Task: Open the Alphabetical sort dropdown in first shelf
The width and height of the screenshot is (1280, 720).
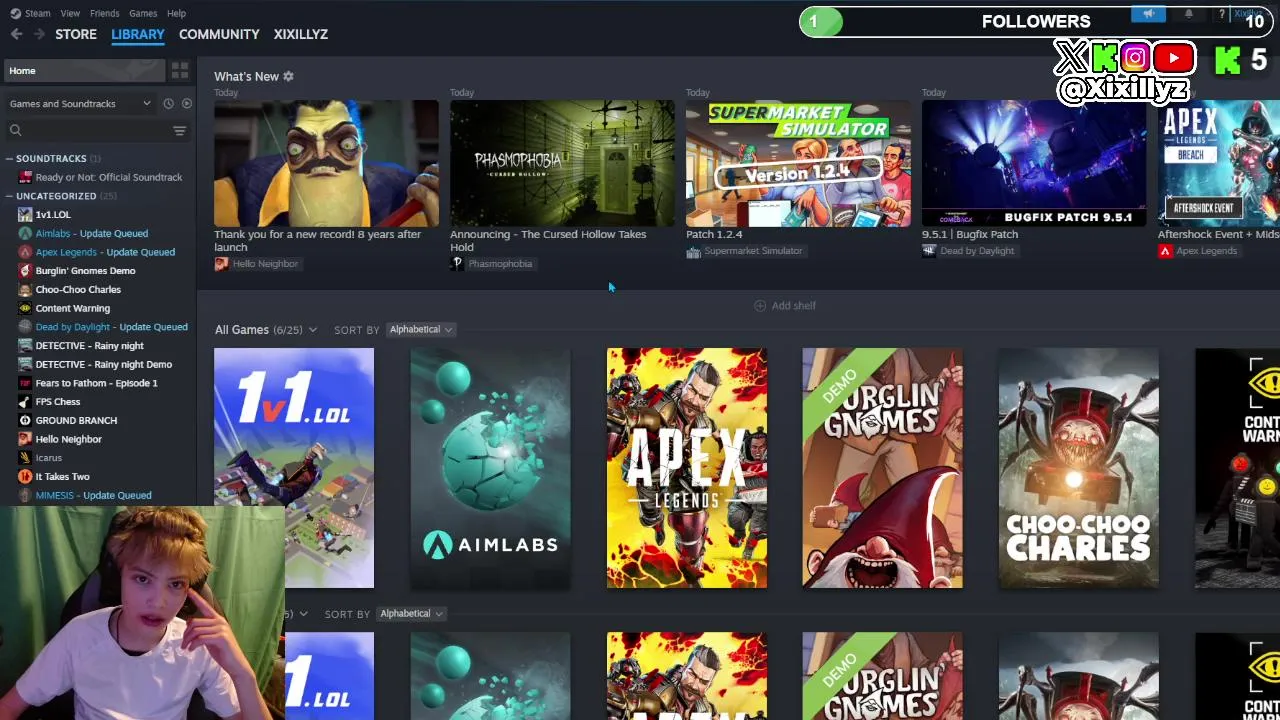Action: tap(420, 330)
